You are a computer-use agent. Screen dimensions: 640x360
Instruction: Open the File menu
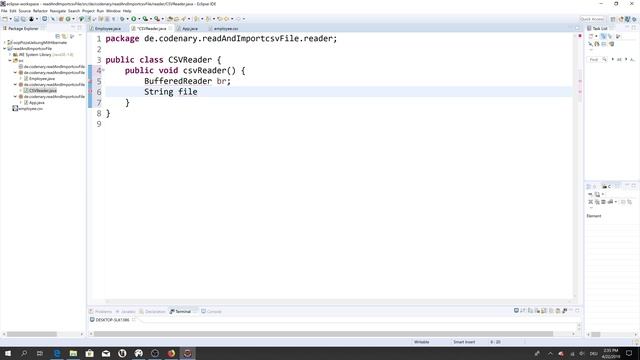click(x=4, y=11)
